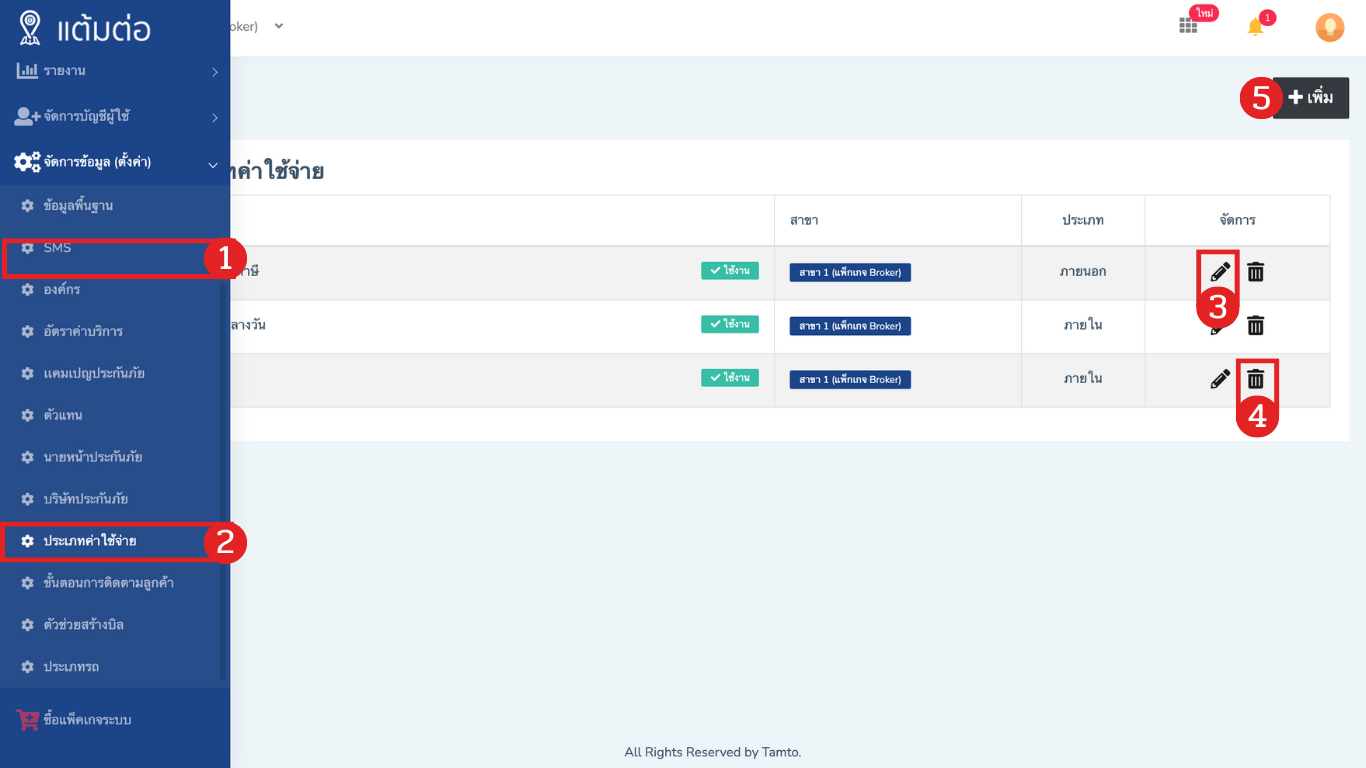Viewport: 1366px width, 768px height.
Task: Expand the จัดการบัญชีผู้ใช้ chevron
Action: (x=214, y=118)
